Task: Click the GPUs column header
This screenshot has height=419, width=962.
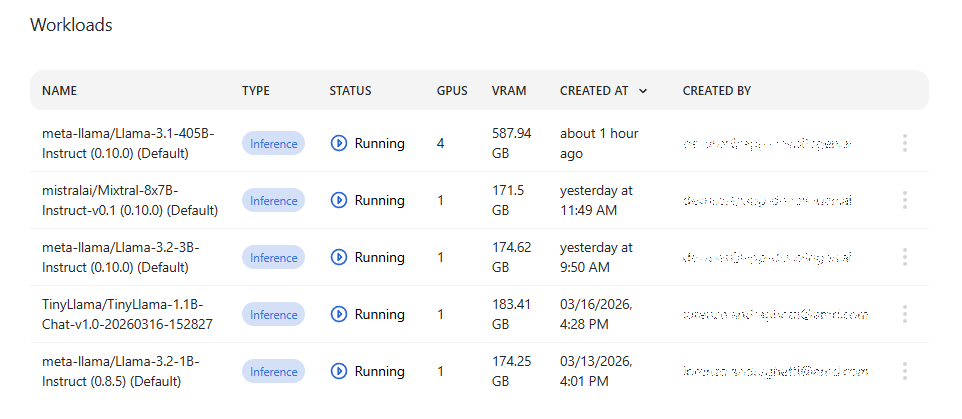Action: point(452,91)
